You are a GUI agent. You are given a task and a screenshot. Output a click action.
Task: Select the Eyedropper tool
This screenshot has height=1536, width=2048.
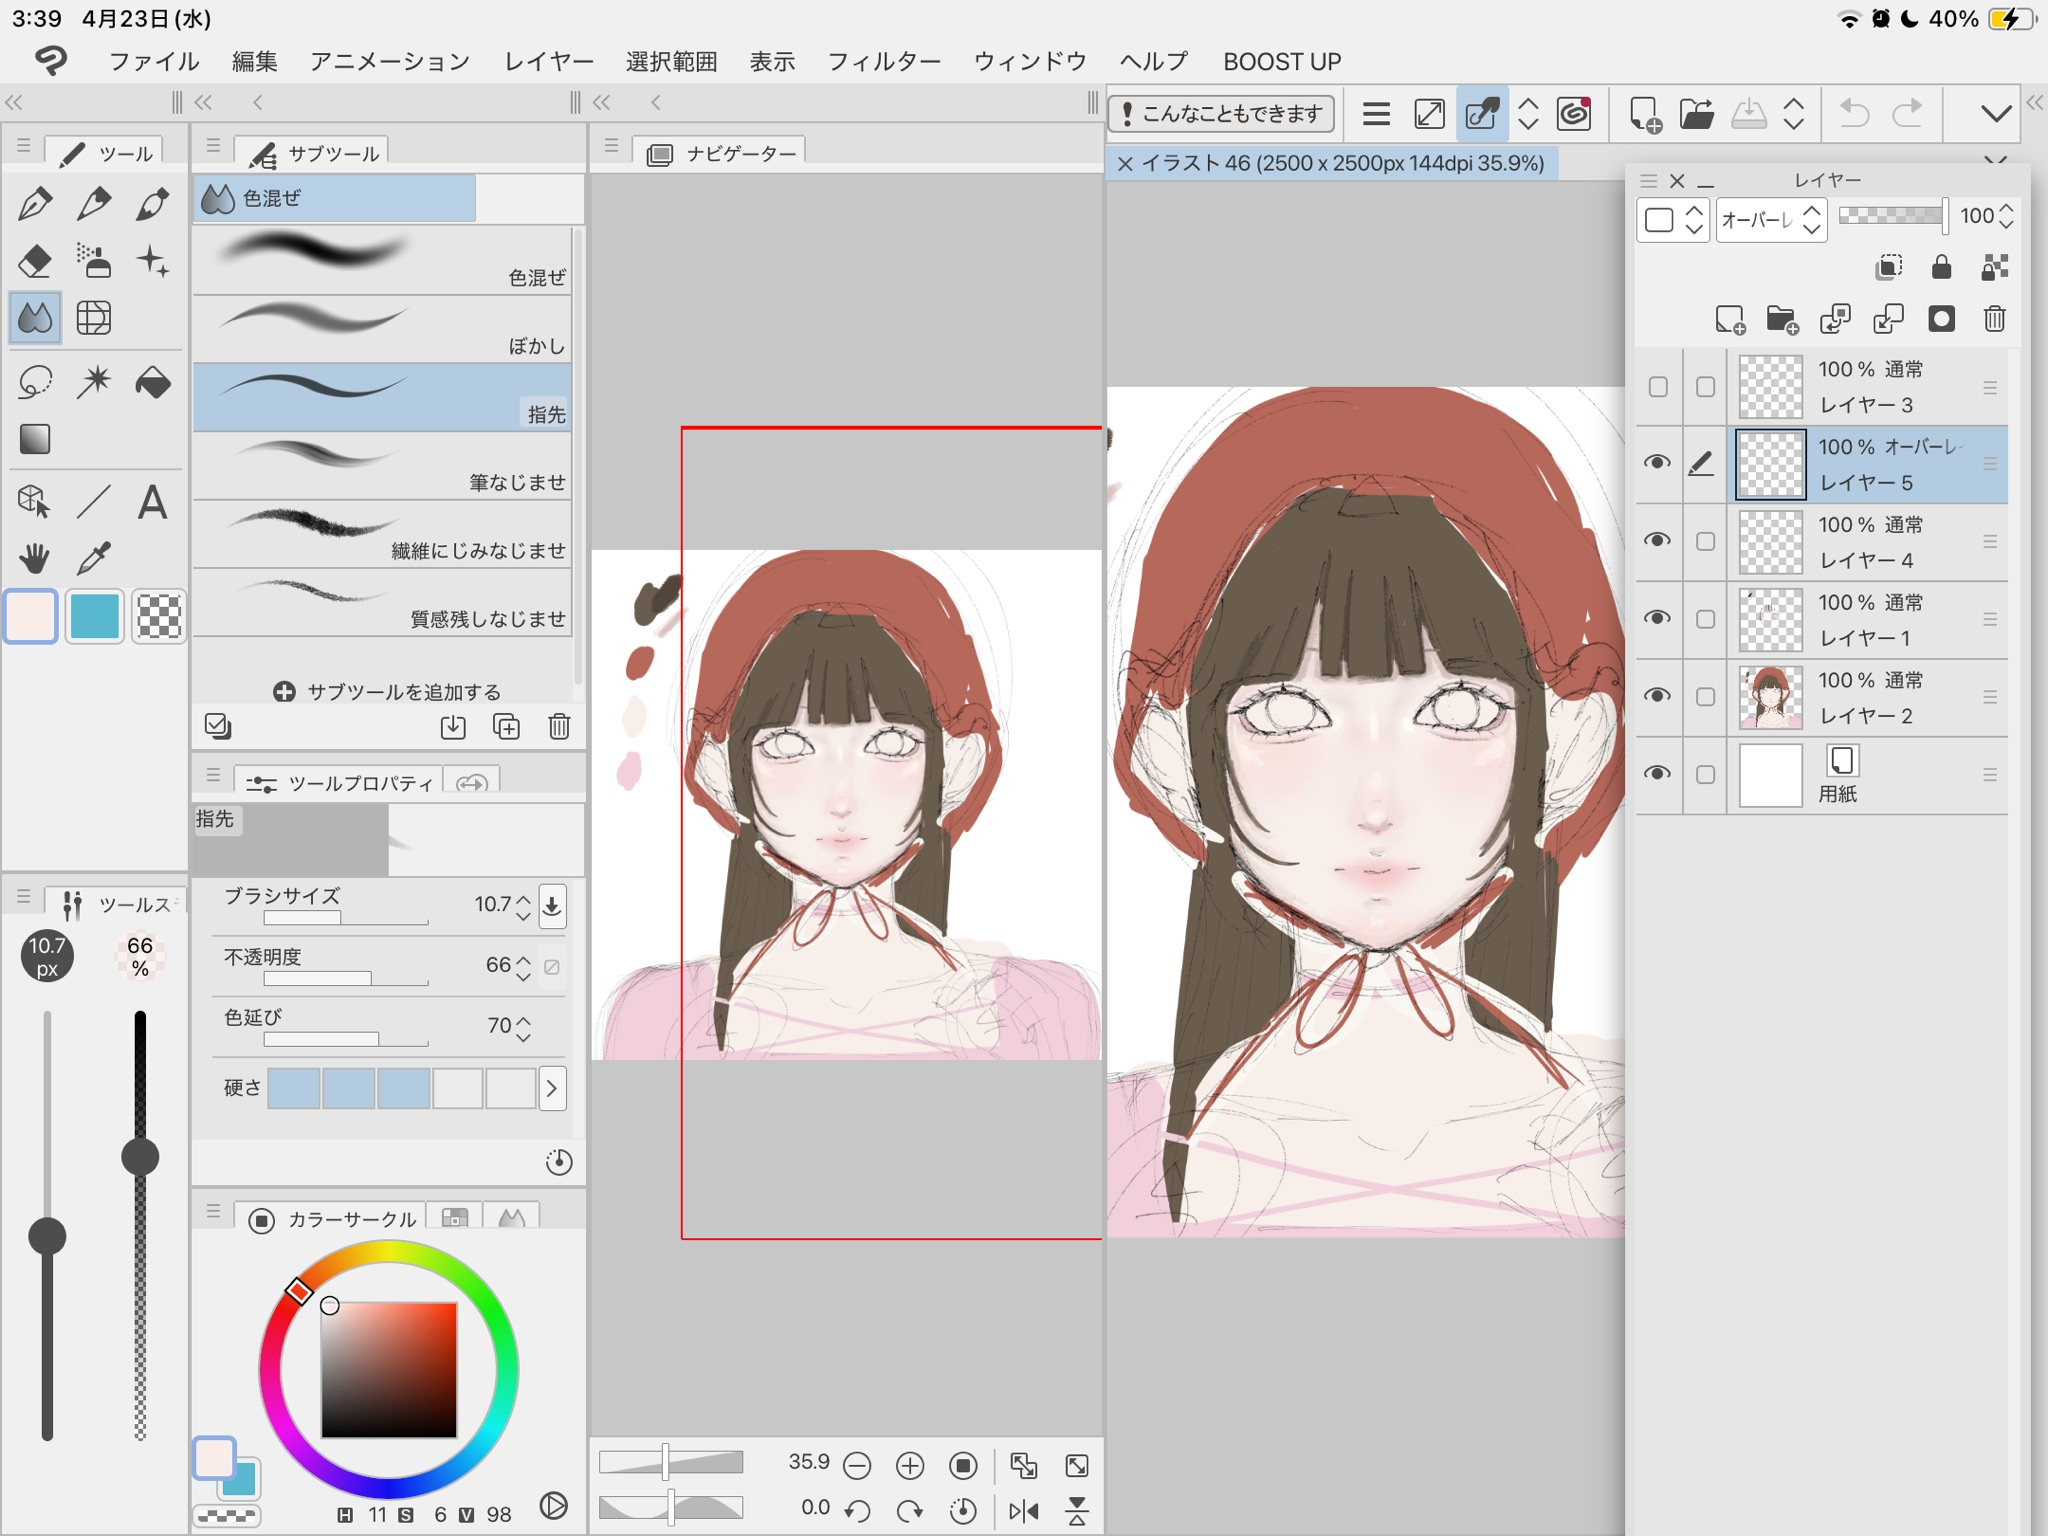[94, 558]
